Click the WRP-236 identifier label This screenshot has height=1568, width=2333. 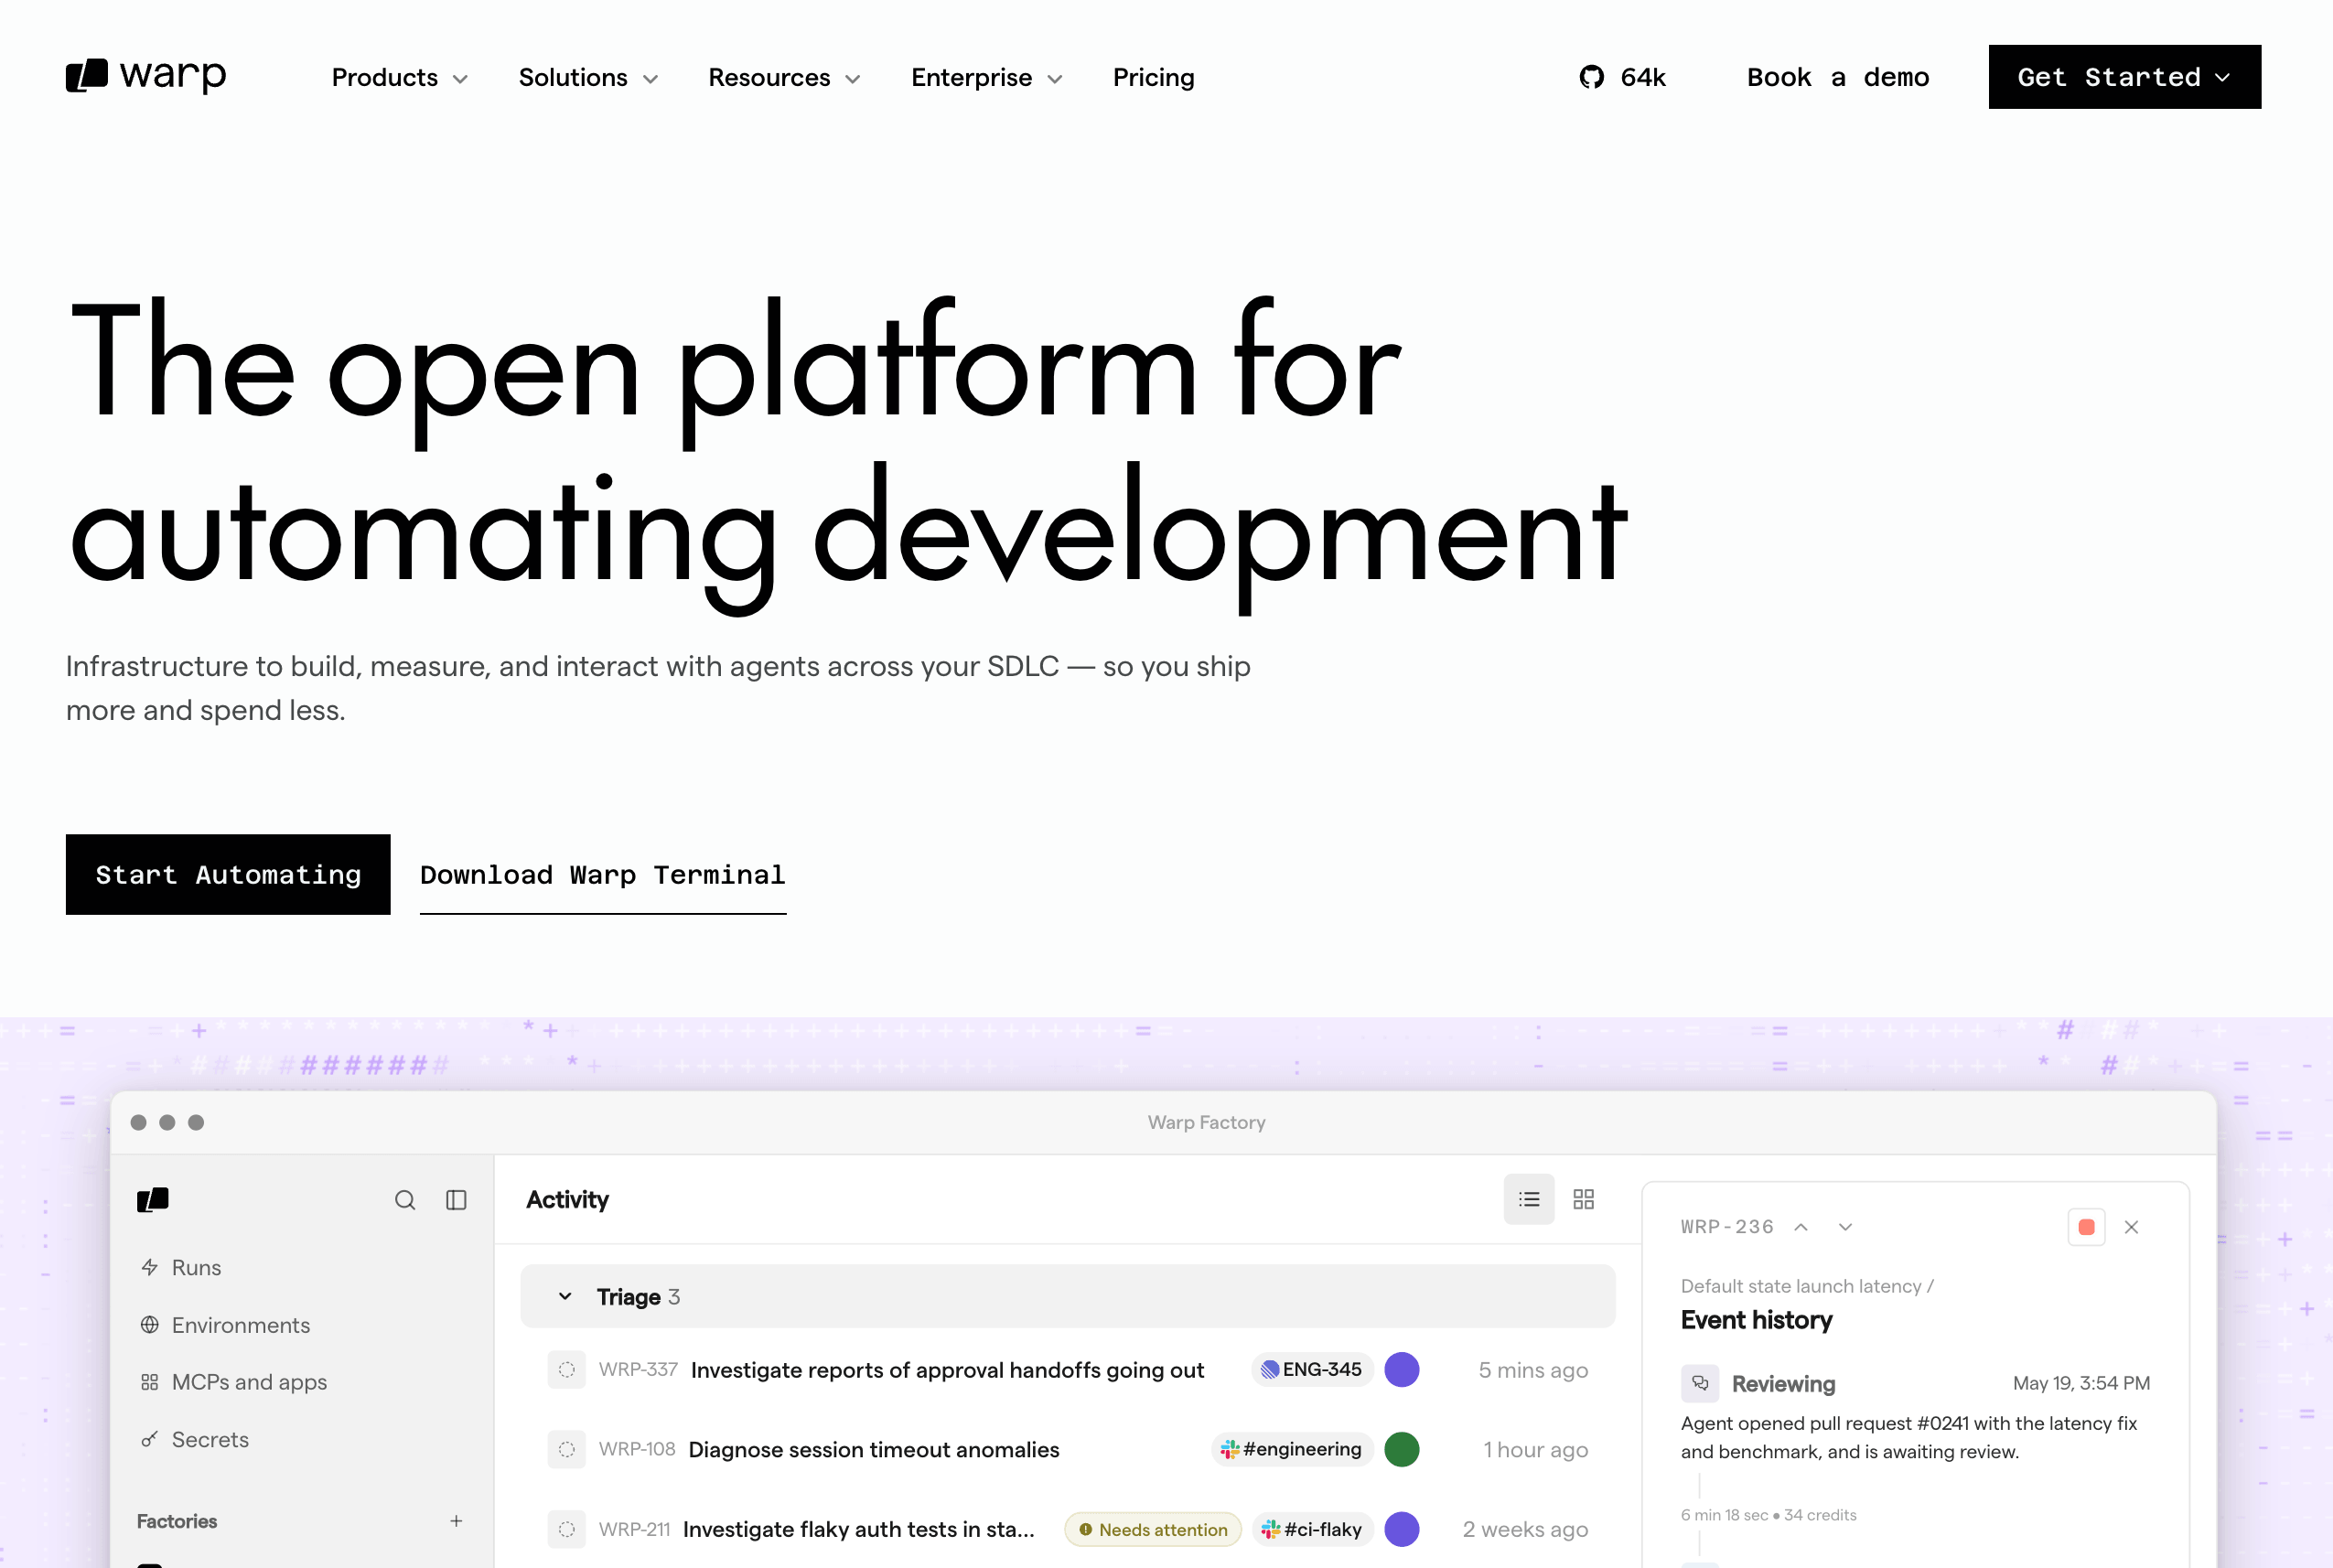[x=1727, y=1227]
